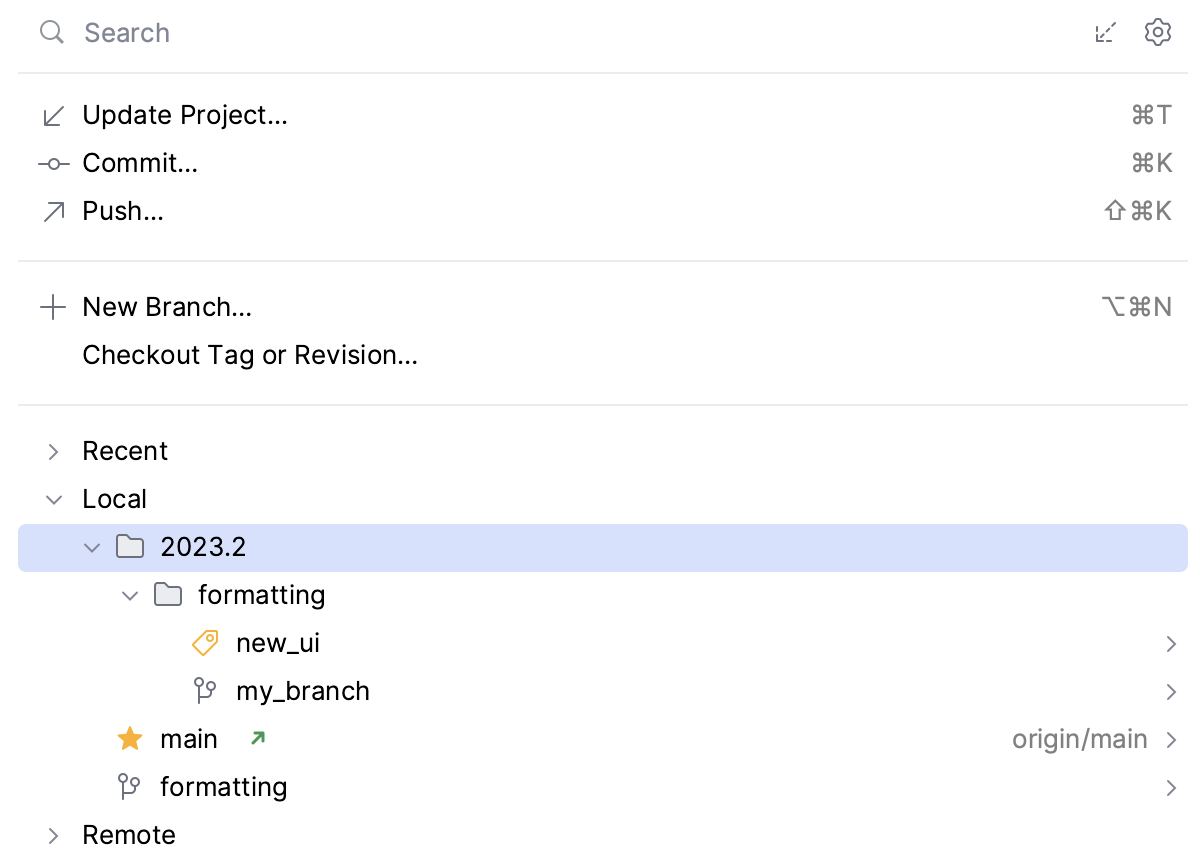Viewport: 1200px width, 860px height.
Task: Click the green outgoing arrow next to main
Action: 258,739
